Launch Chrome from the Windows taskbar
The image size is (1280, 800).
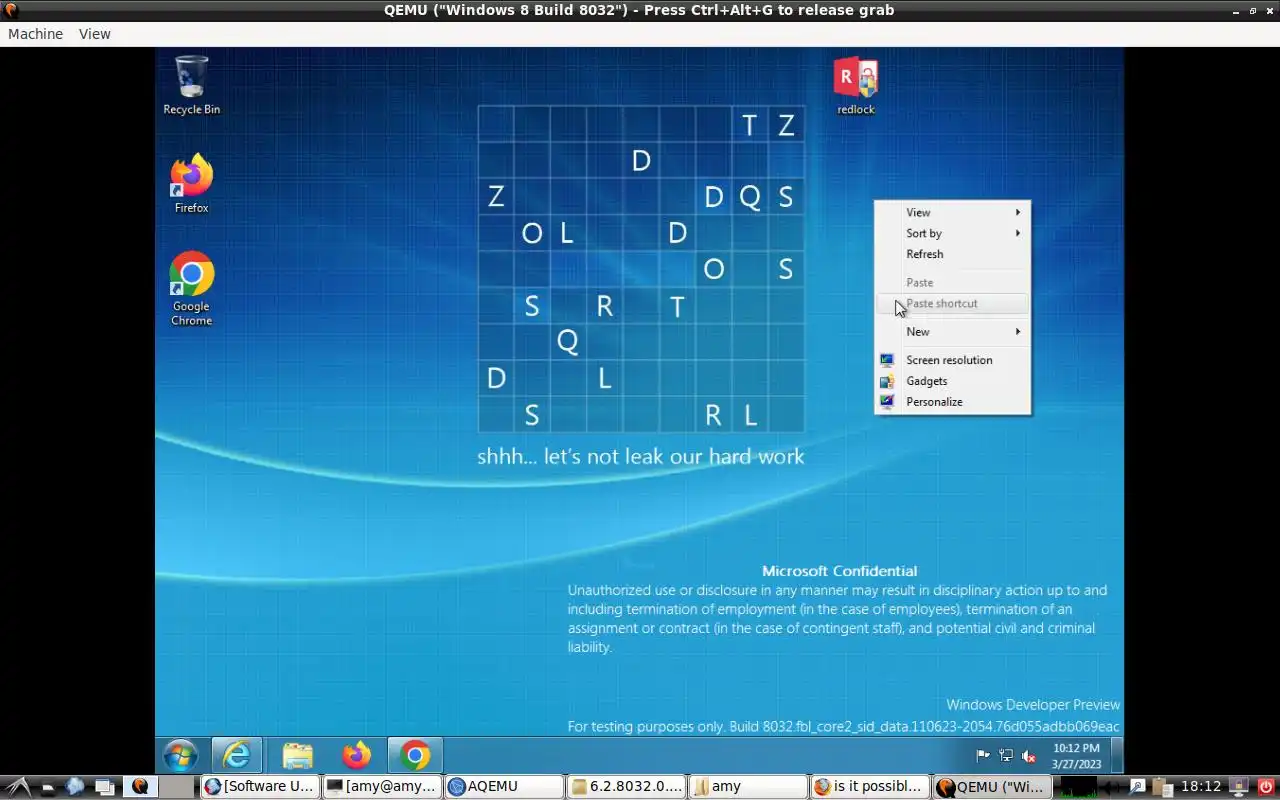click(x=415, y=755)
